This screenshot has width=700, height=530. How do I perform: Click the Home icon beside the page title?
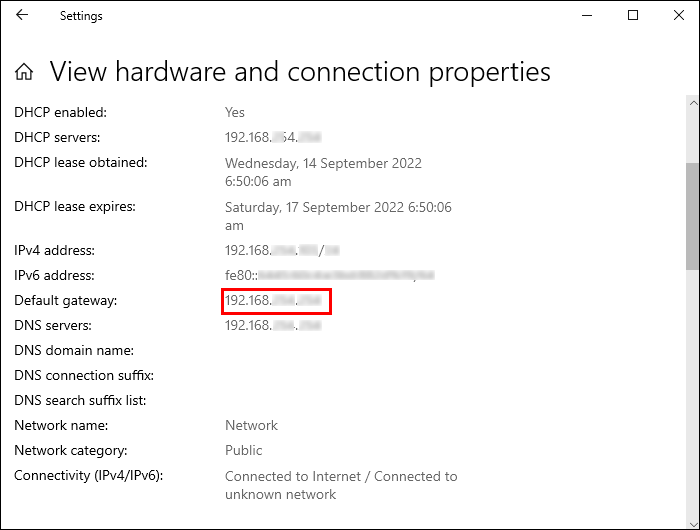click(25, 72)
